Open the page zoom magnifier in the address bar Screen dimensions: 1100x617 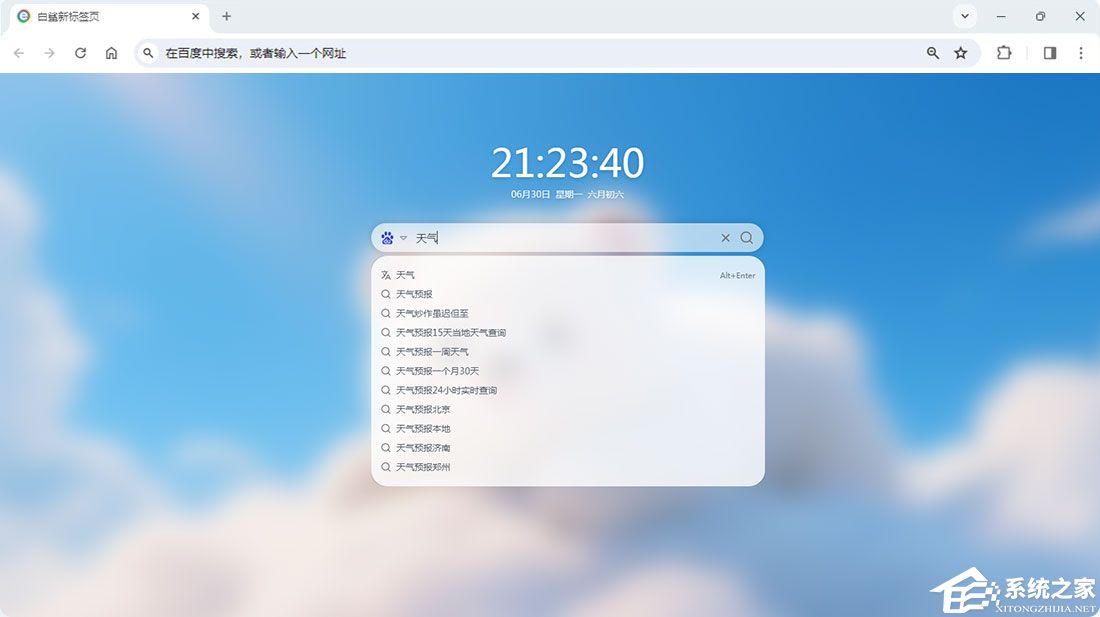pyautogui.click(x=932, y=53)
